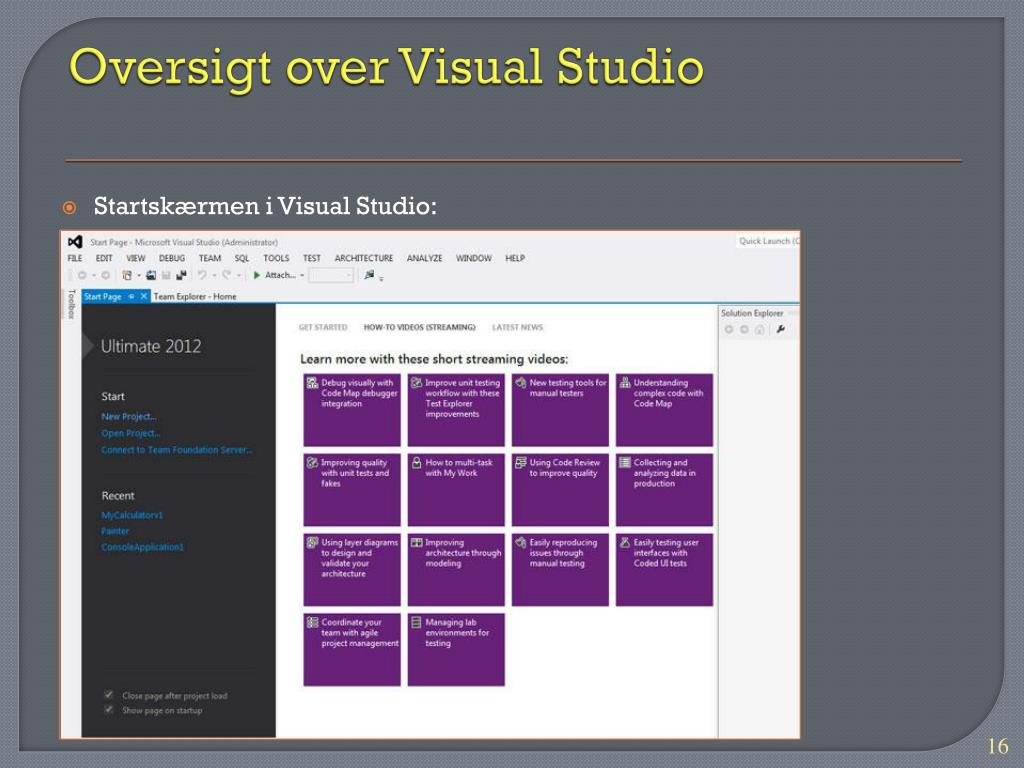Click the New Project... link
1024x768 pixels.
tap(129, 417)
